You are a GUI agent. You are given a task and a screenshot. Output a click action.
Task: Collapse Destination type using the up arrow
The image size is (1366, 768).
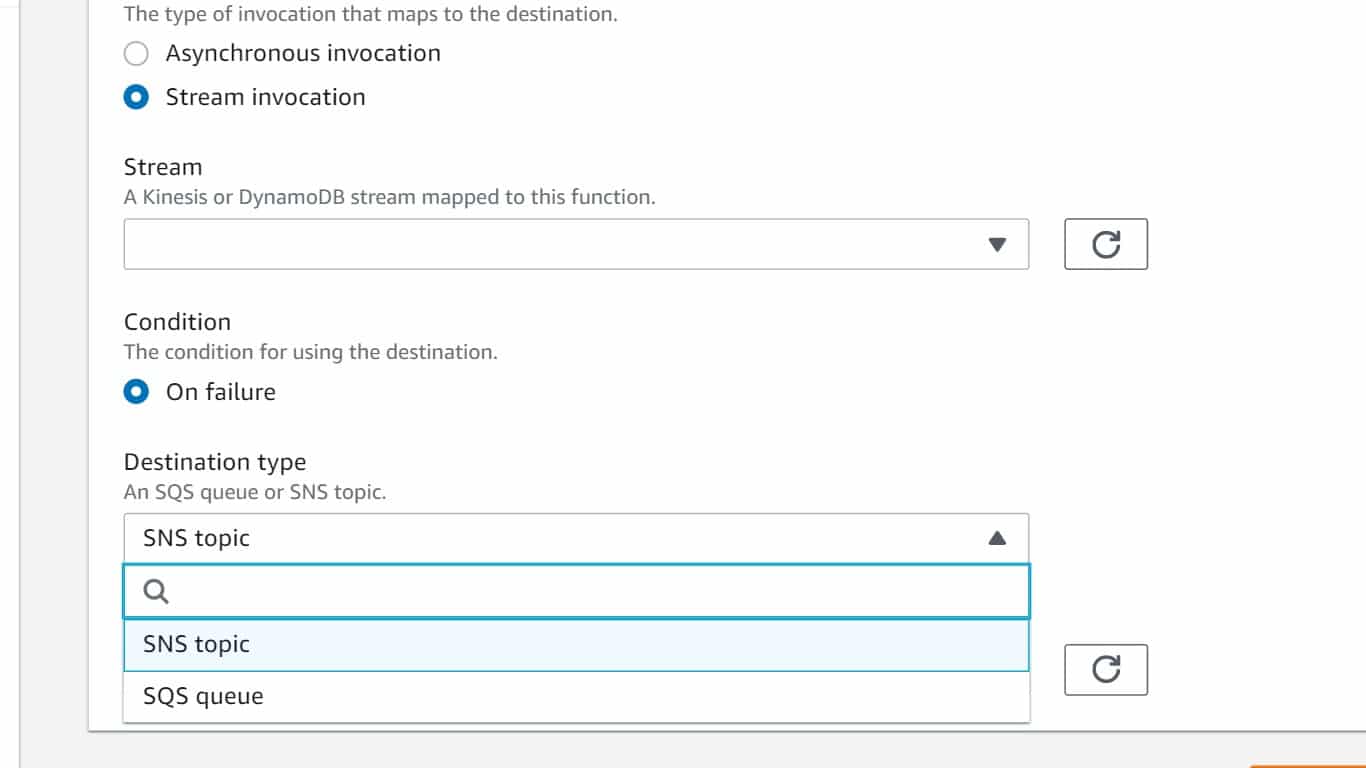[x=996, y=538]
